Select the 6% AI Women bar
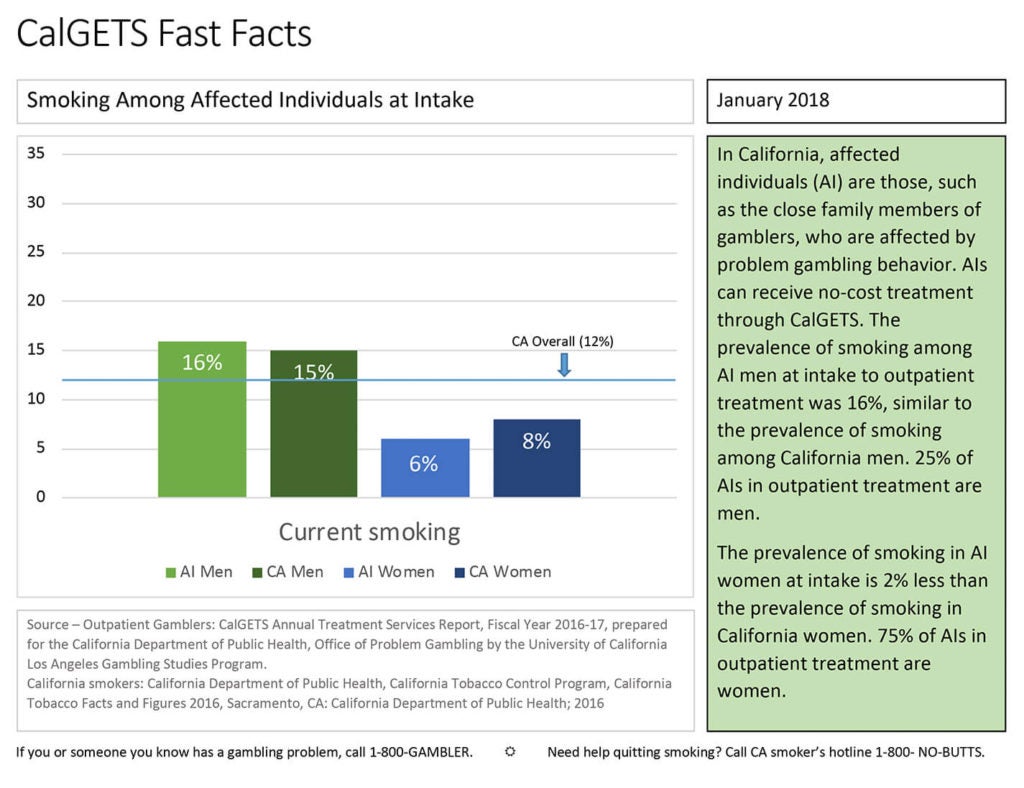 click(425, 468)
